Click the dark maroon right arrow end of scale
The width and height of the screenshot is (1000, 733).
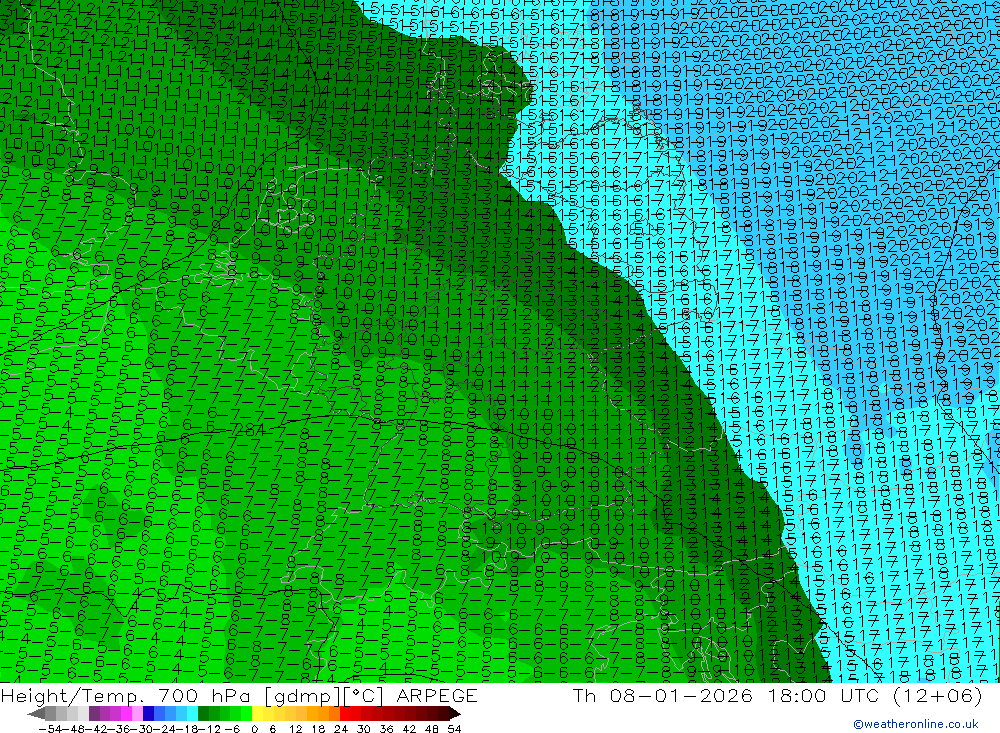click(453, 713)
